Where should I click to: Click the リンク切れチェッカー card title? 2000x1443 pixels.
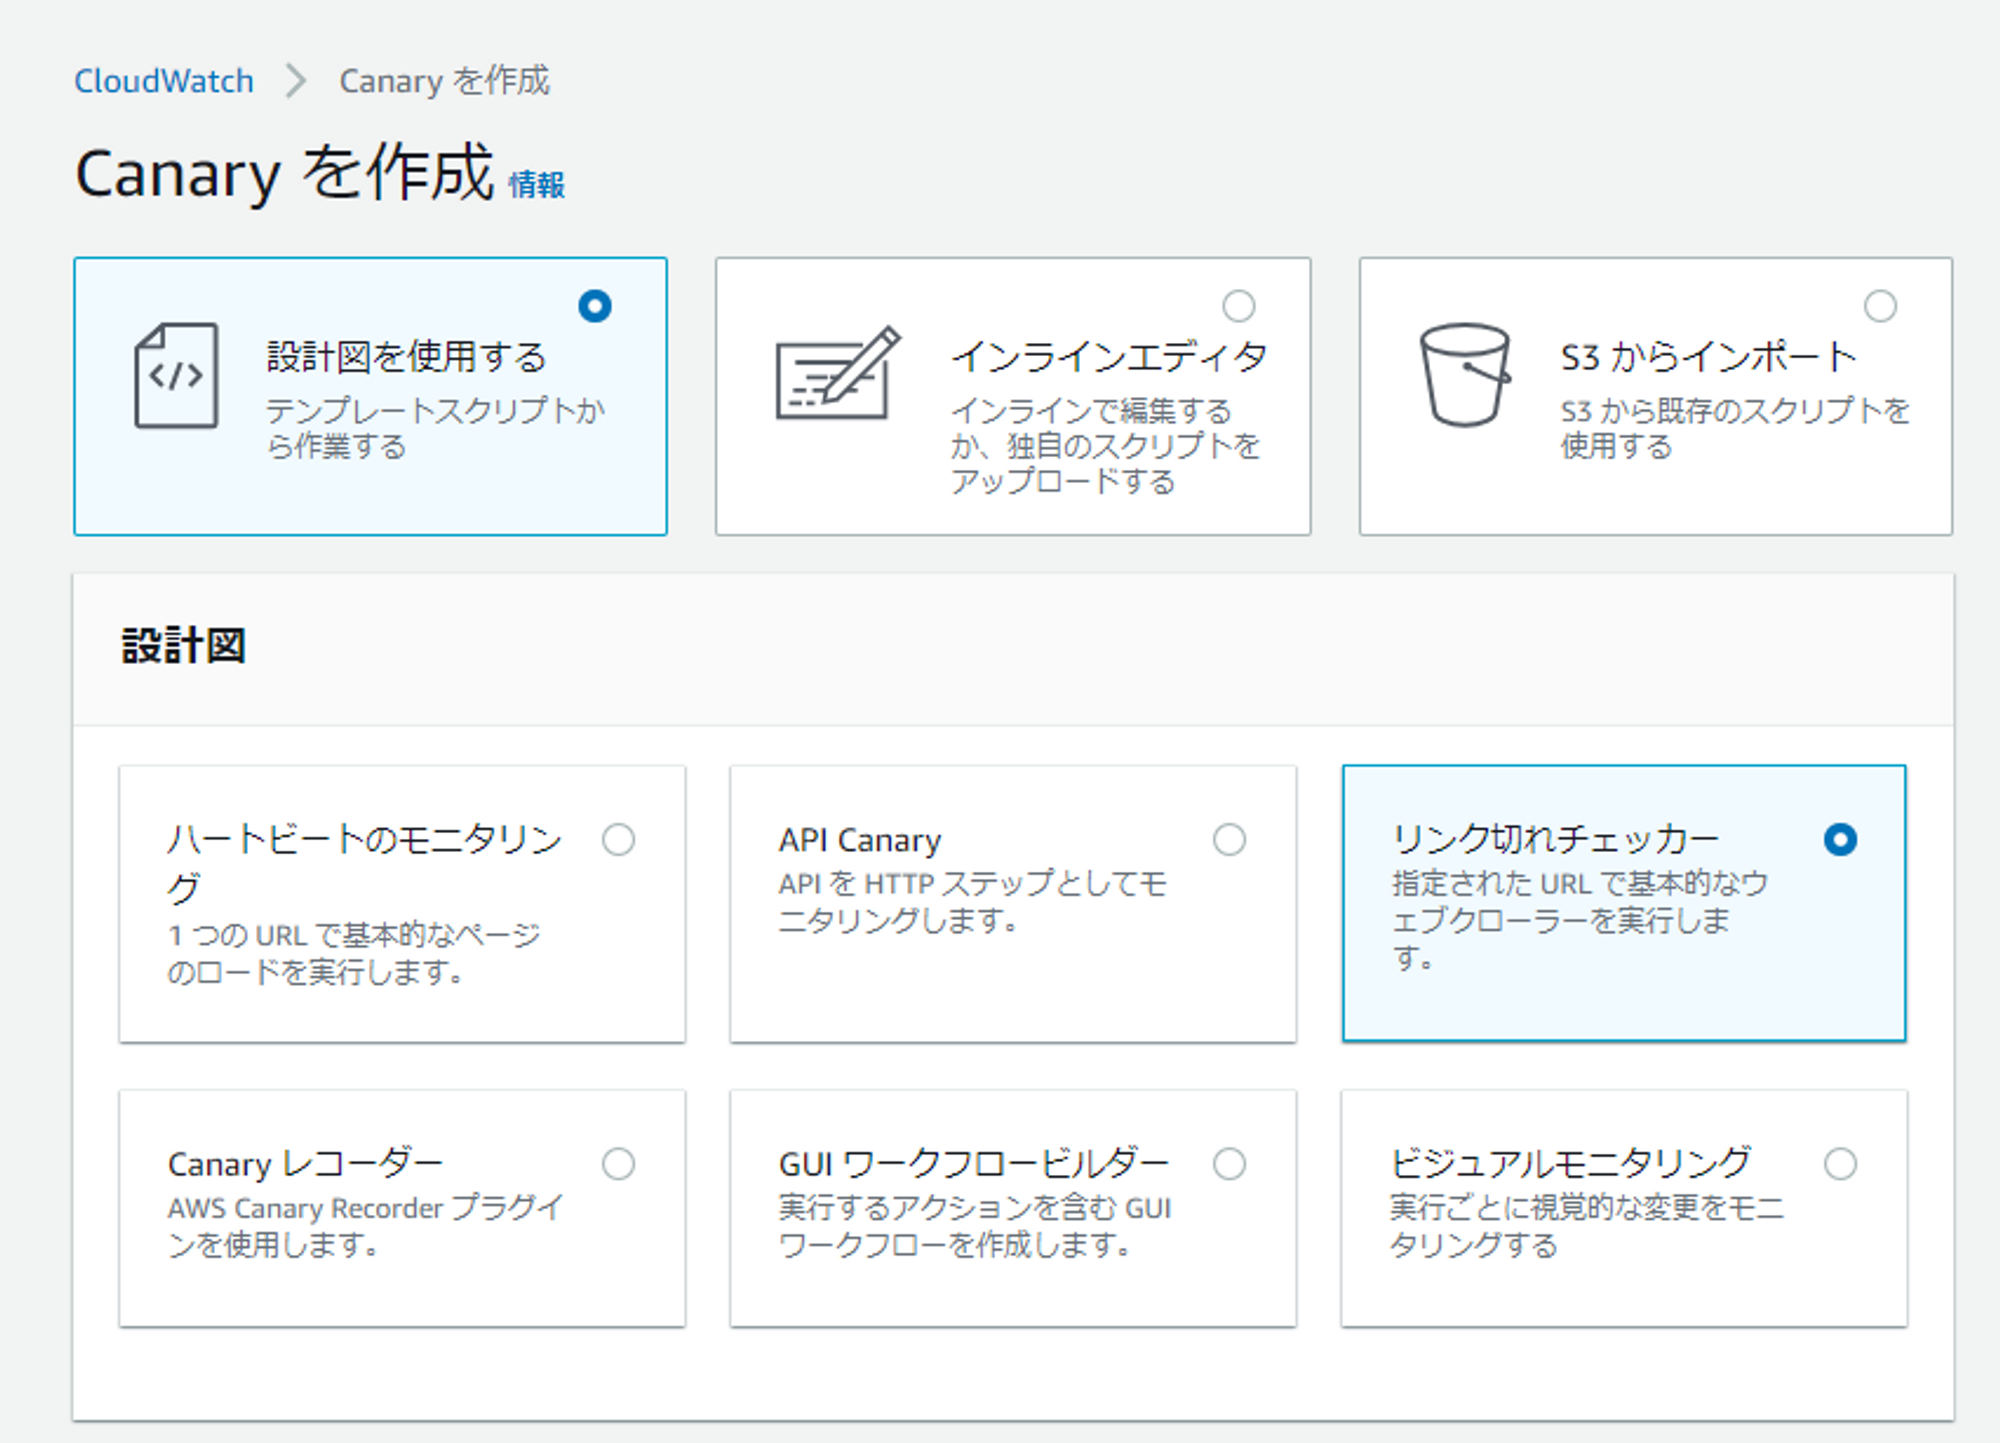[1555, 839]
